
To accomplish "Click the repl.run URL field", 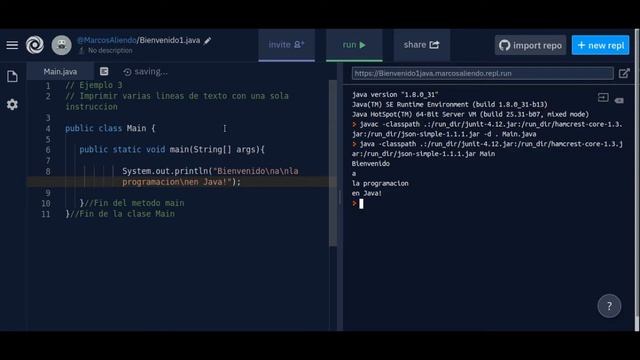I will coord(482,73).
